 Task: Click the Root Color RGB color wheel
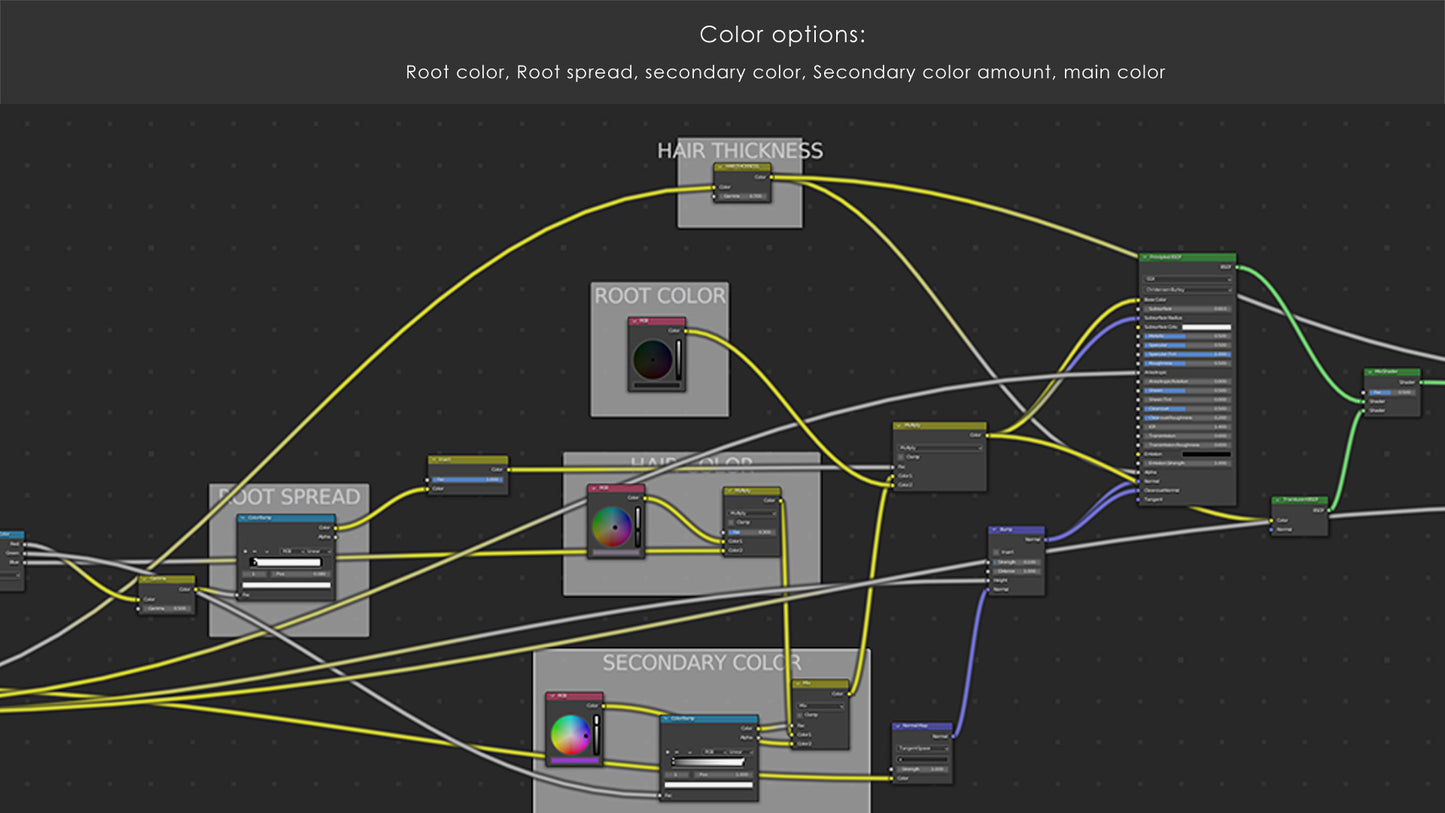tap(652, 359)
